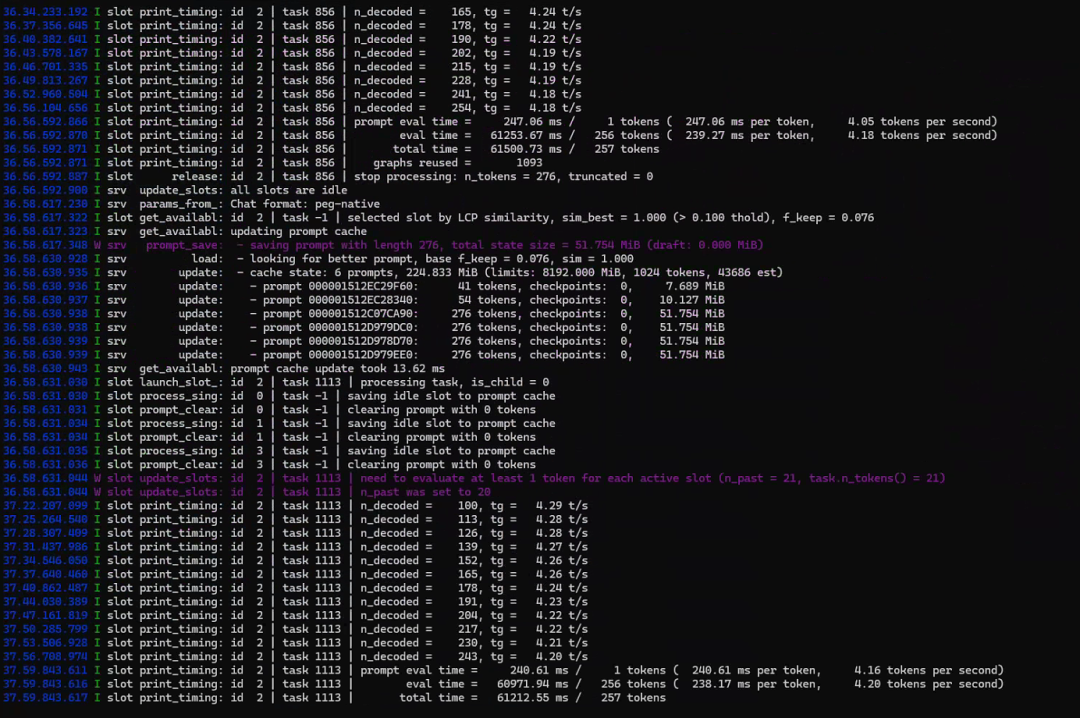The image size is (1080, 718).
Task: Click the 'n_decoded = 152' log line
Action: (x=295, y=562)
